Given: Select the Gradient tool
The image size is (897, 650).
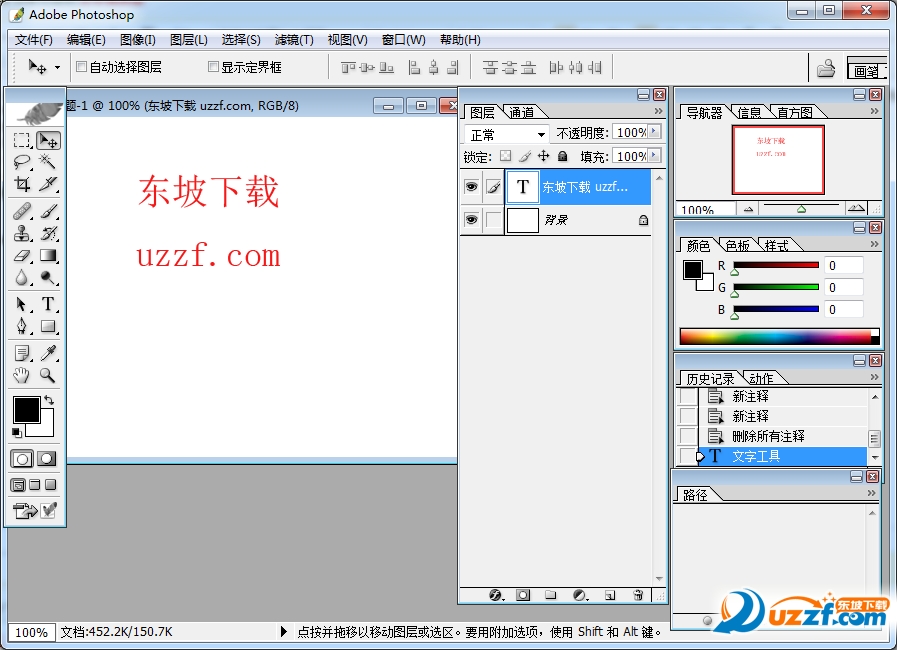Looking at the screenshot, I should pyautogui.click(x=49, y=256).
